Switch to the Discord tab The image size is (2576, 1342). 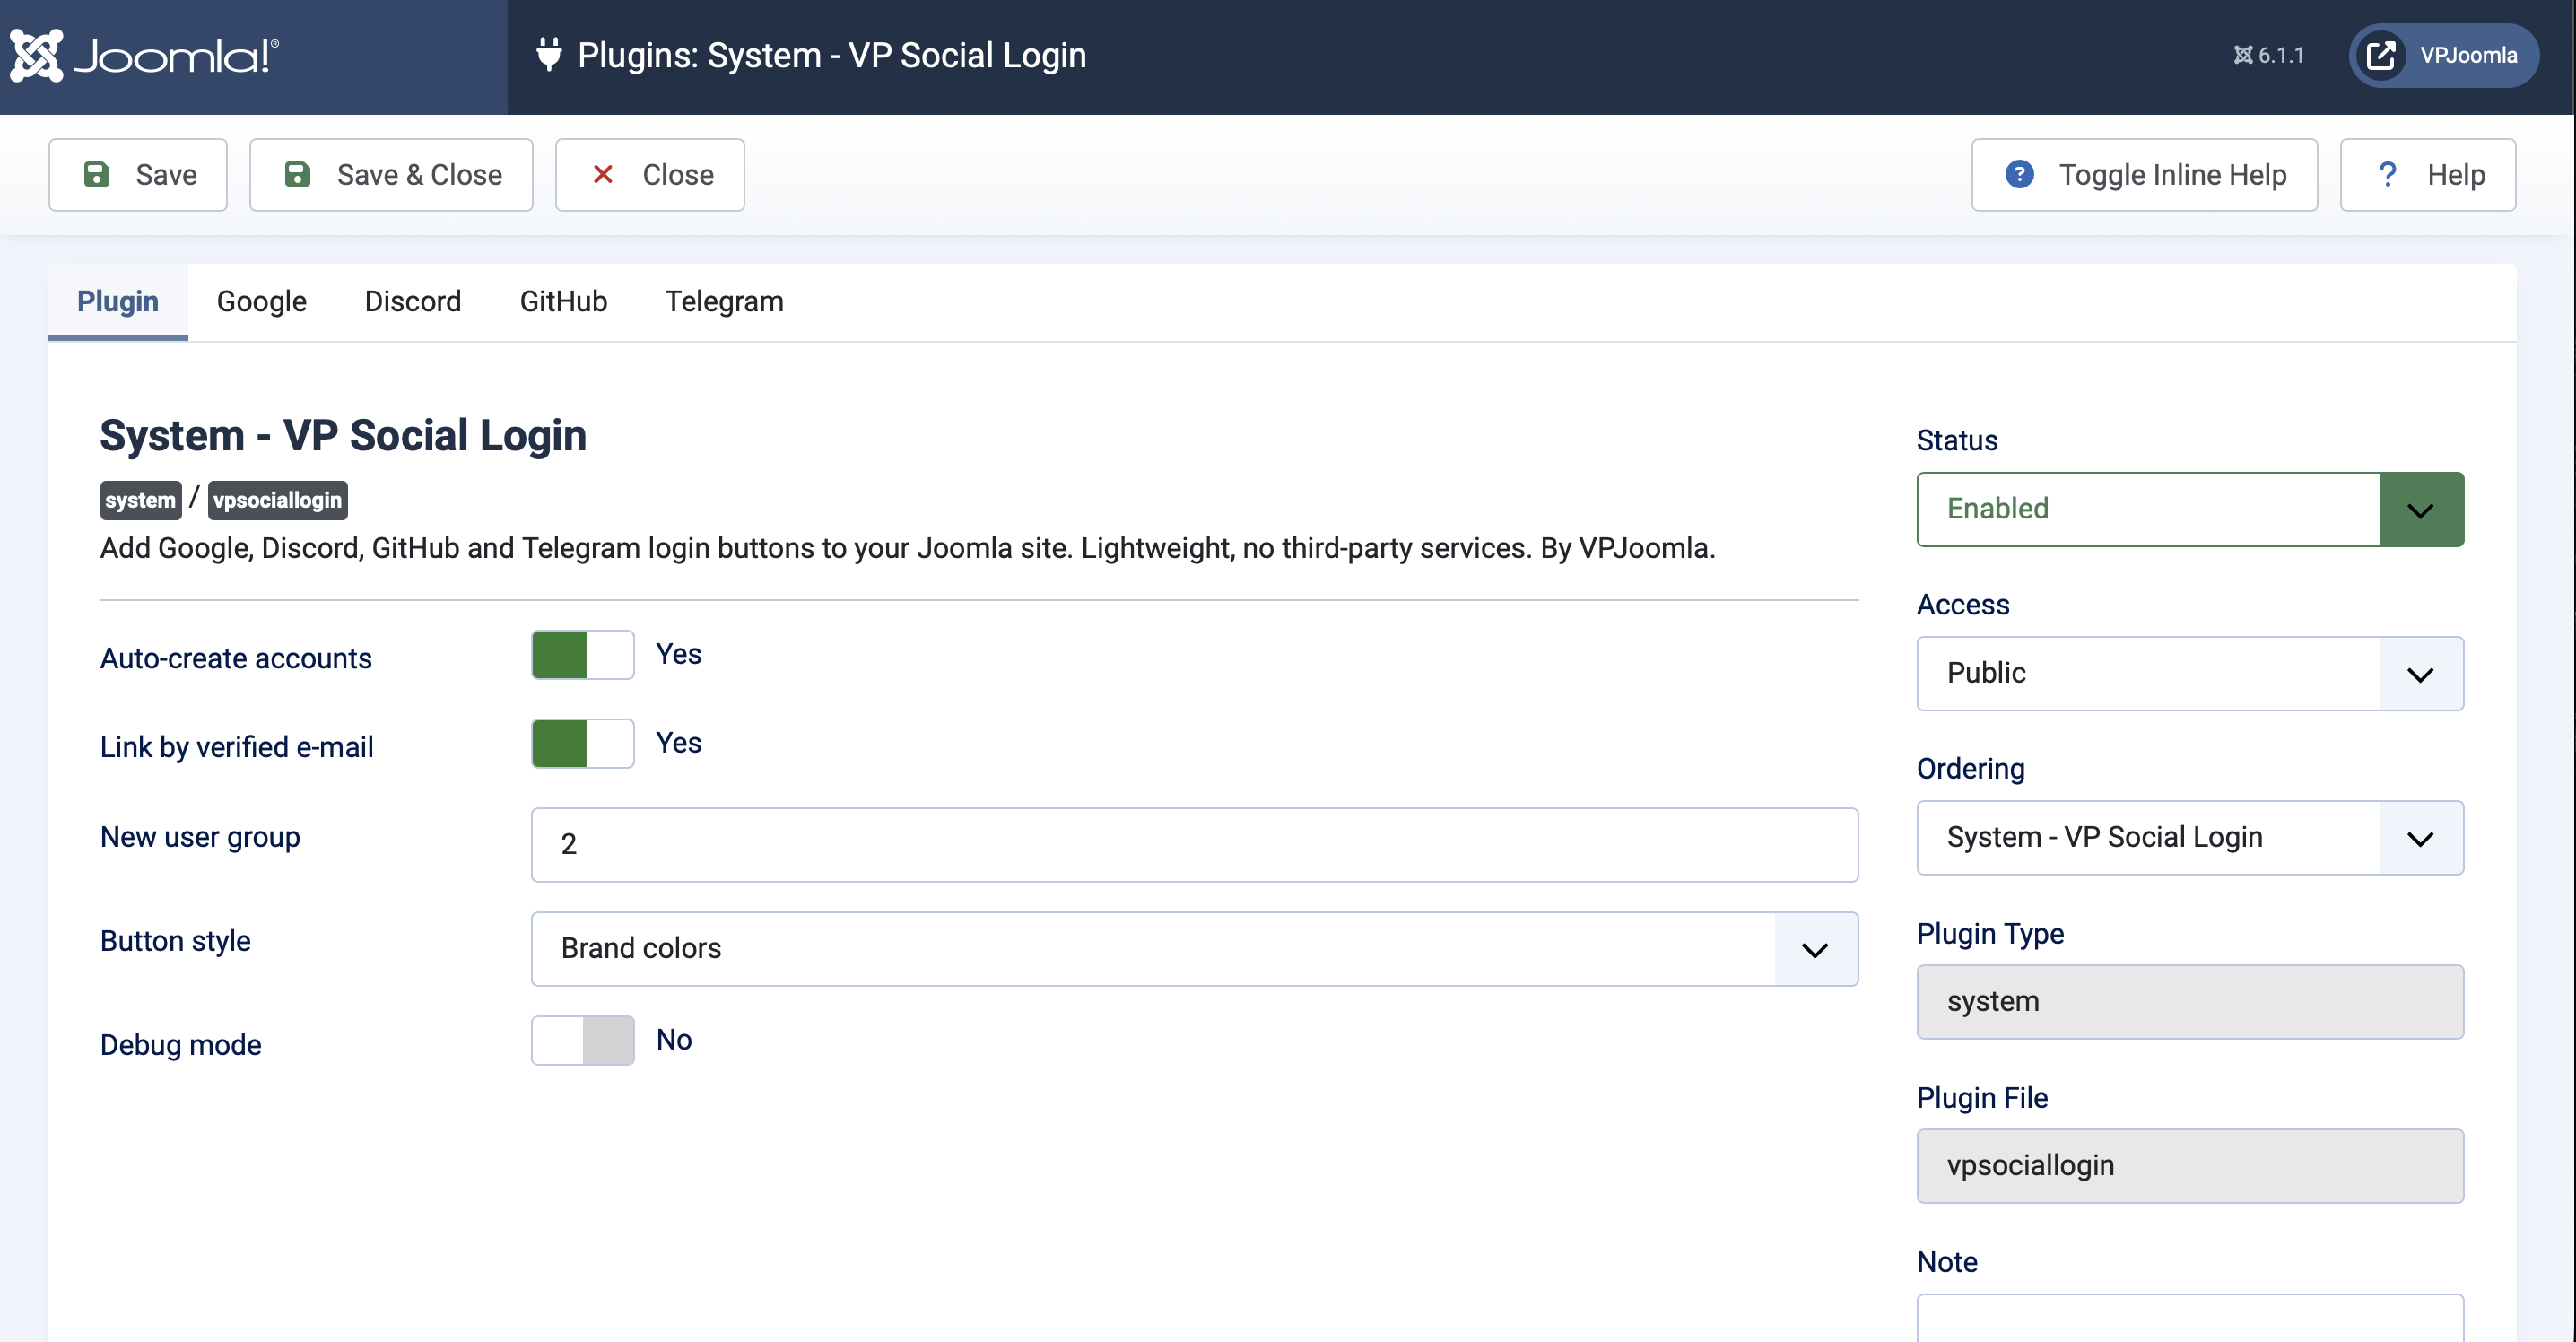point(413,302)
